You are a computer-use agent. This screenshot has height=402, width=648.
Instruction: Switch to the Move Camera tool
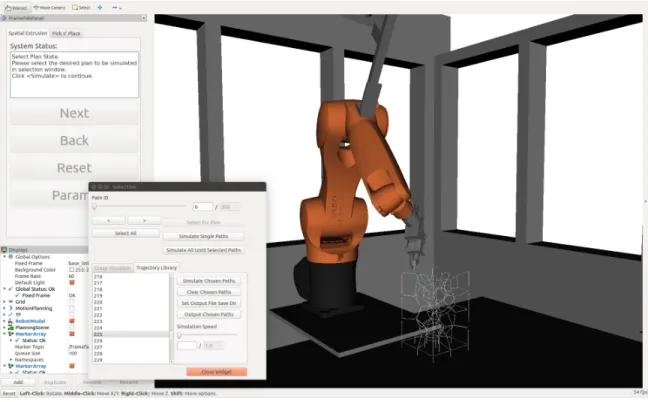coord(49,7)
